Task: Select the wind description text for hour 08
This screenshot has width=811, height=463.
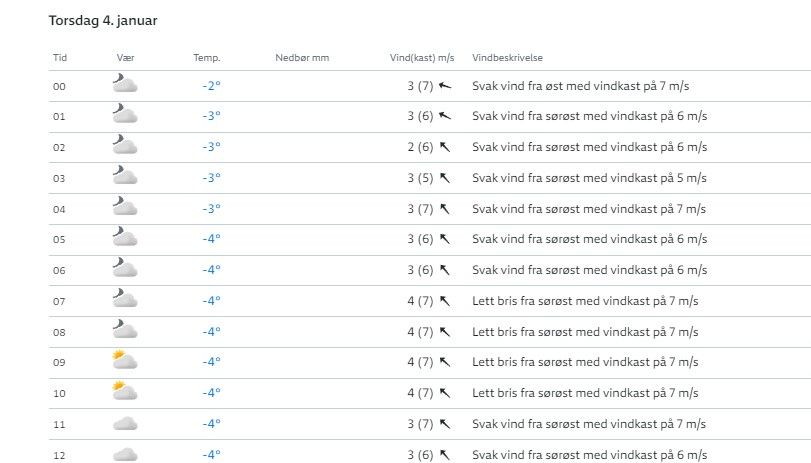Action: 589,332
